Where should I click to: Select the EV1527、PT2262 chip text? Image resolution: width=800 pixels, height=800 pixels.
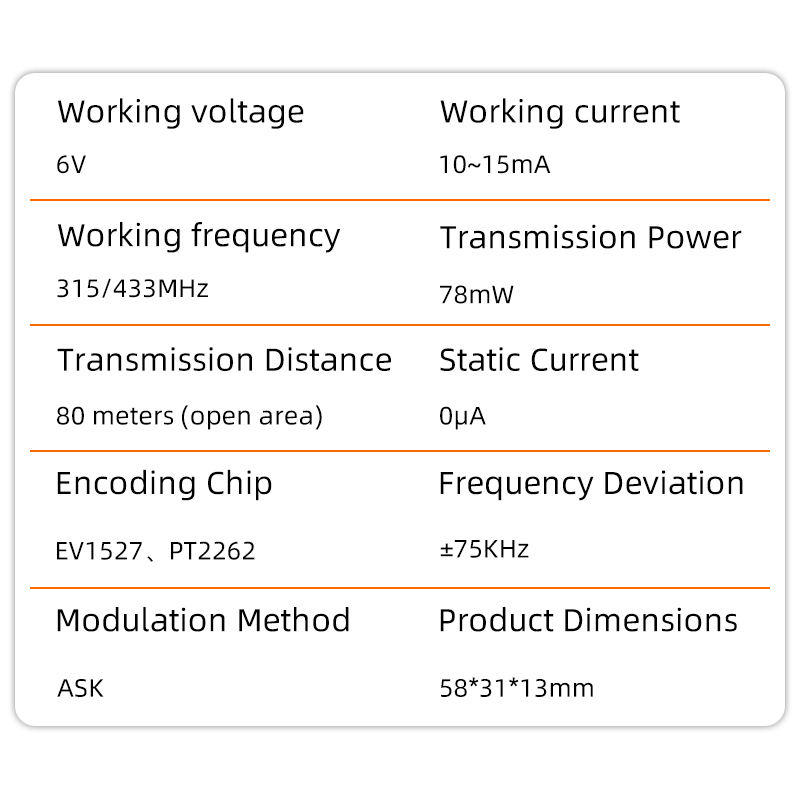click(x=156, y=550)
